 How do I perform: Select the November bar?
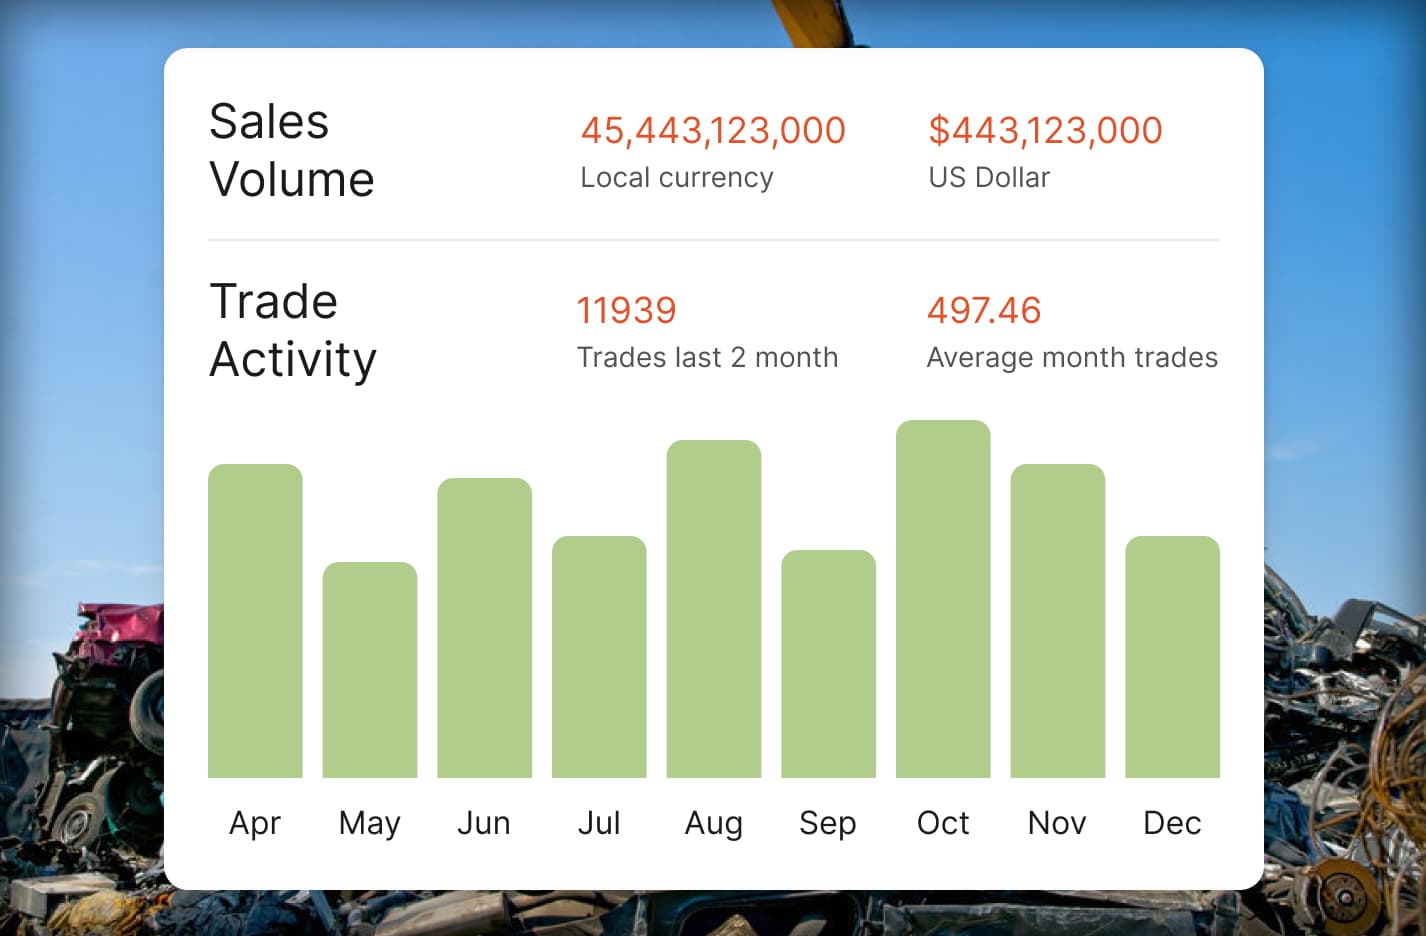1057,621
